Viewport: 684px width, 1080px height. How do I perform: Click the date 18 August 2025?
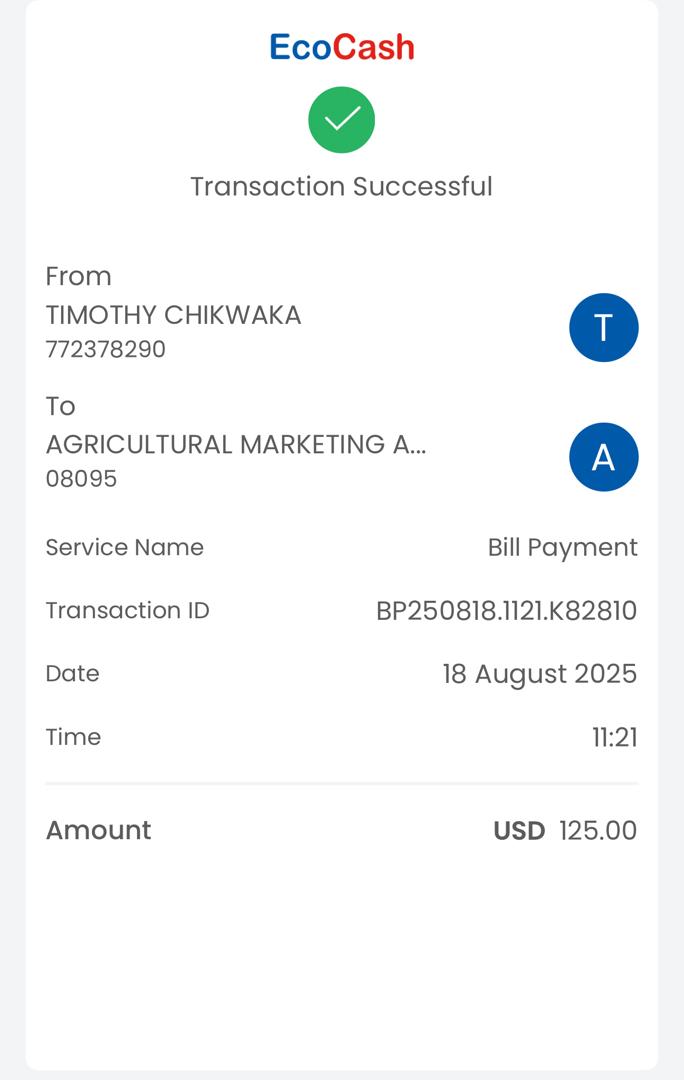539,674
